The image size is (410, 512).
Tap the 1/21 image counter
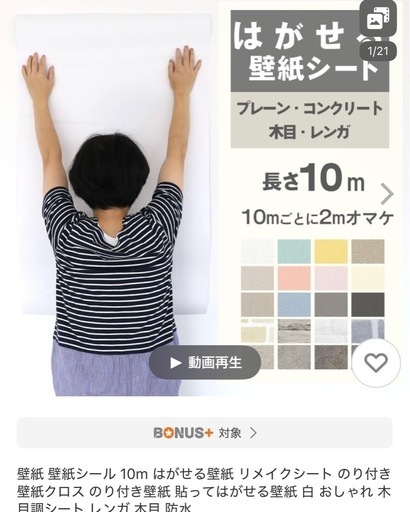[x=378, y=52]
